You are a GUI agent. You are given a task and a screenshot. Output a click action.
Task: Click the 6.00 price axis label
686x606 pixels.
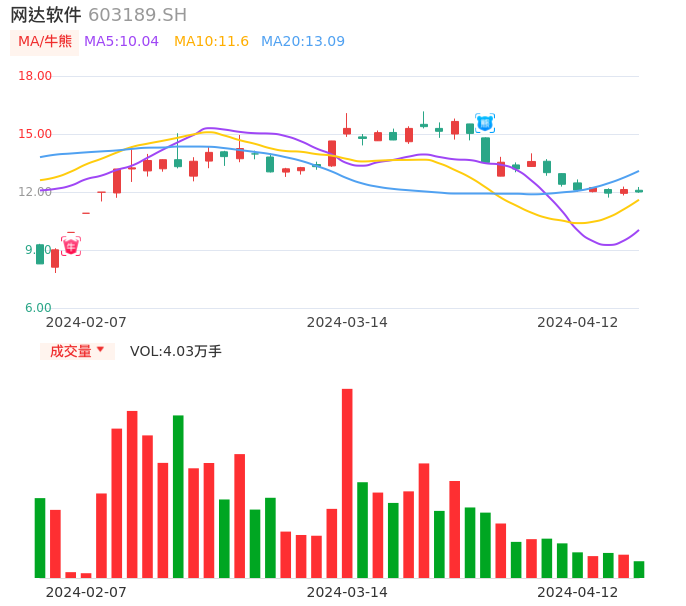coord(38,308)
